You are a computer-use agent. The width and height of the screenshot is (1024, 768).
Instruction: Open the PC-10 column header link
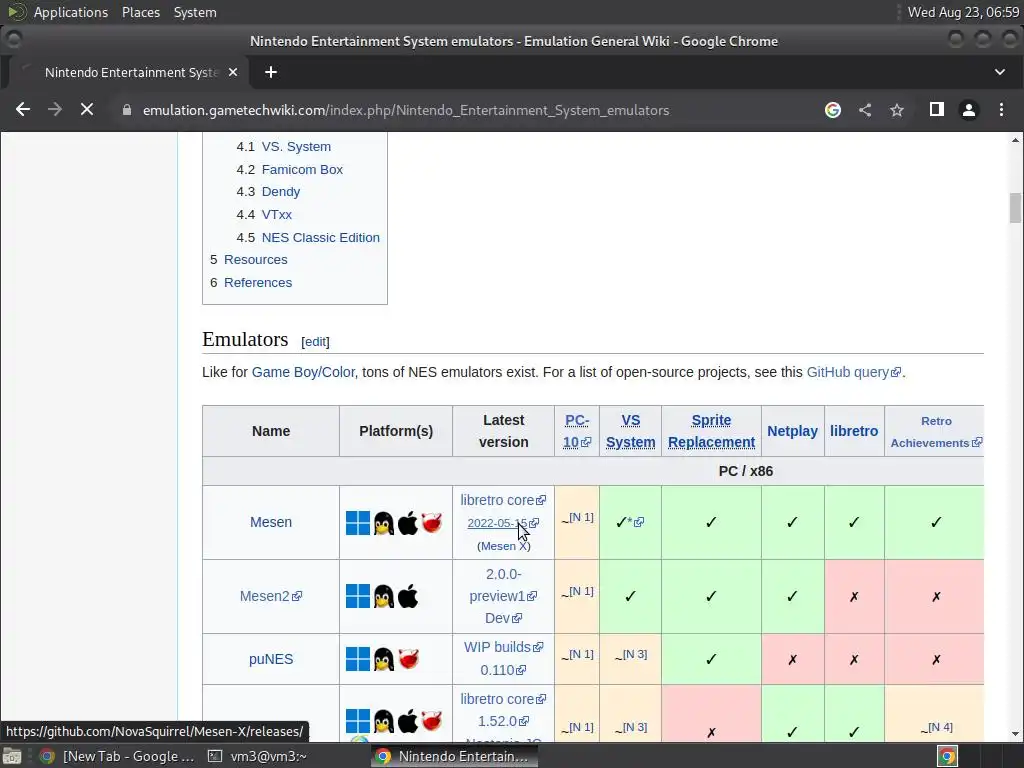tap(577, 431)
